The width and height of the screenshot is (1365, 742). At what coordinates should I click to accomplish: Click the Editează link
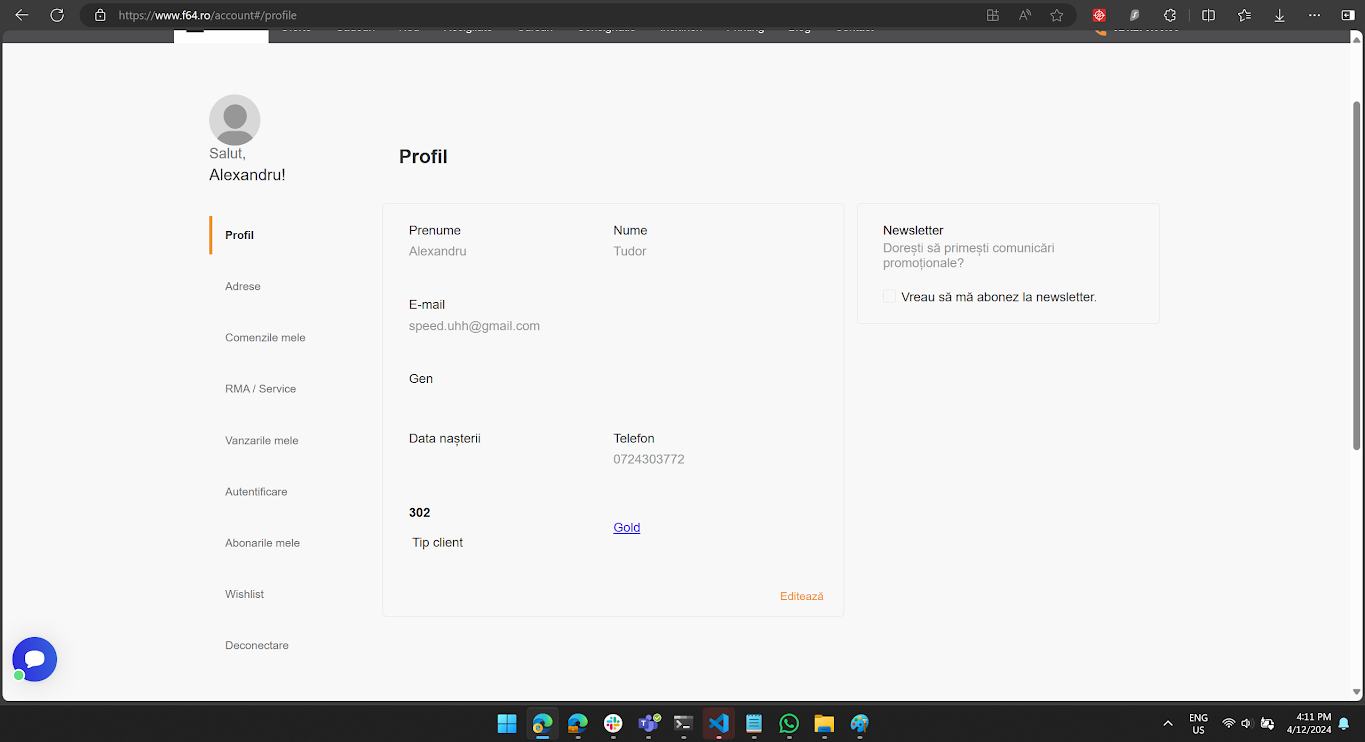tap(801, 596)
